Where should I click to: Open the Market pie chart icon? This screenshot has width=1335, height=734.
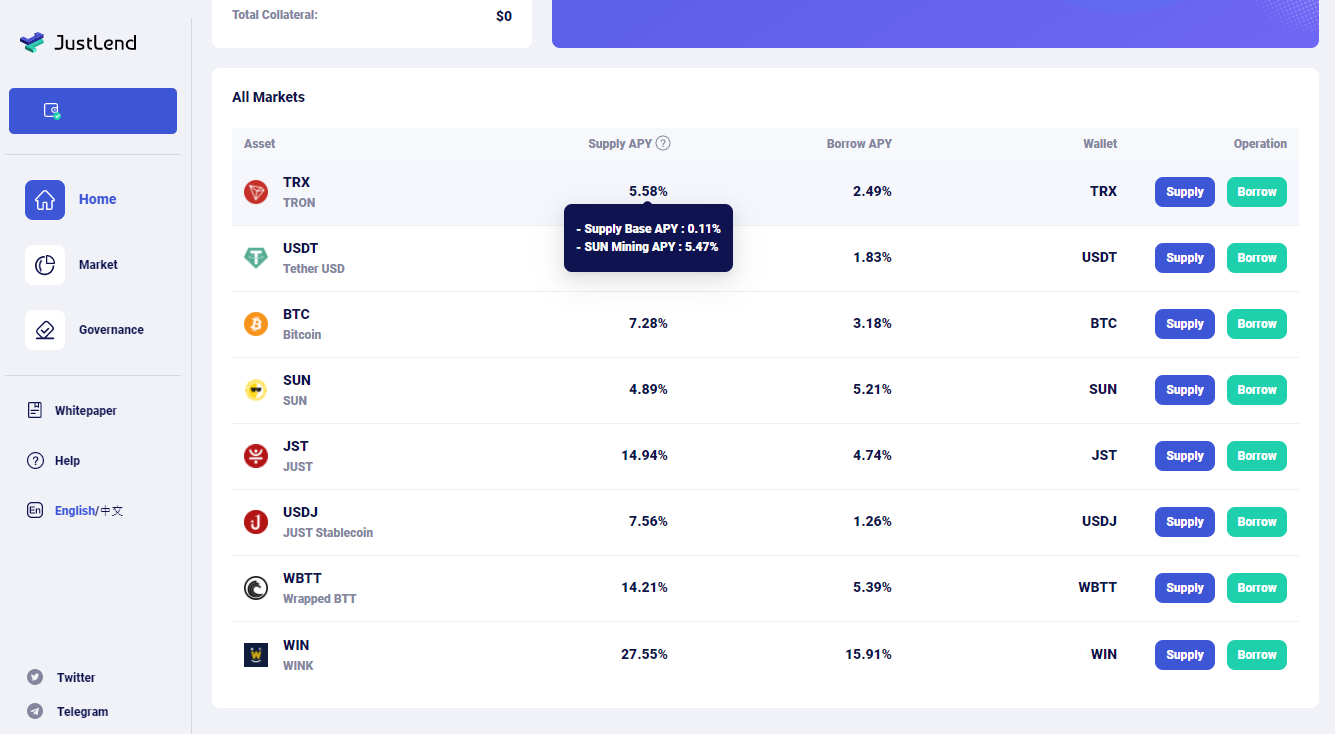pyautogui.click(x=45, y=265)
